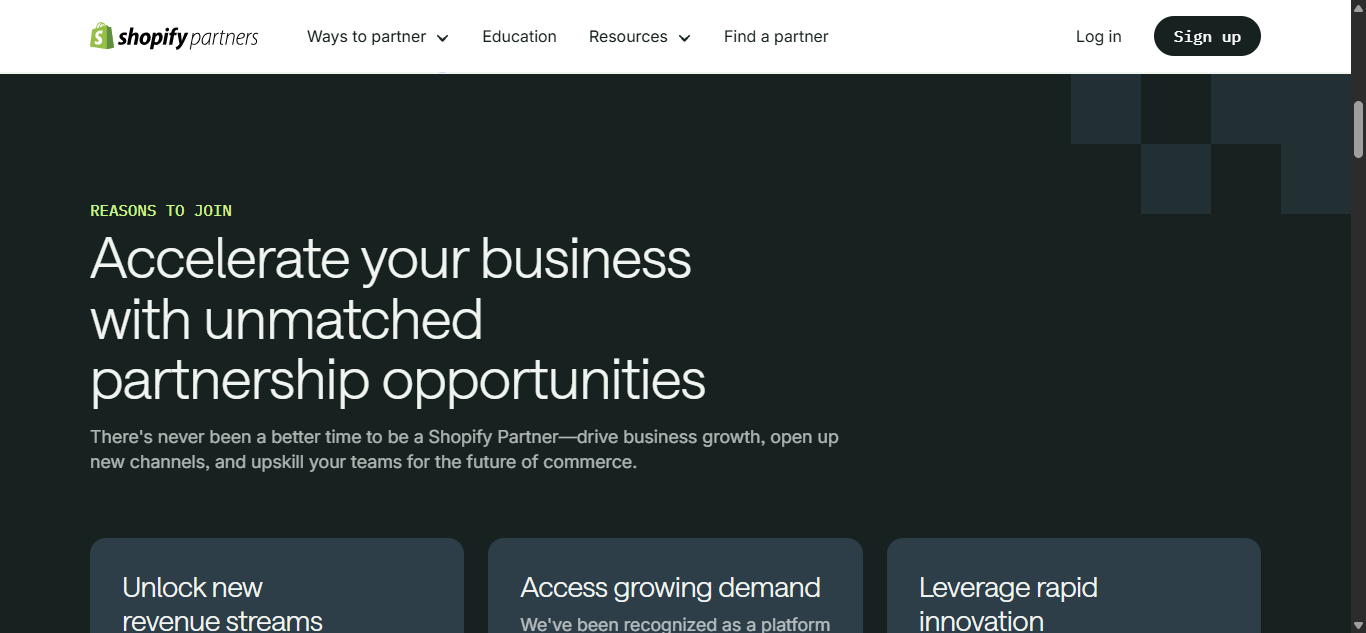
Task: Click the "shopify partners" wordmark text
Action: (188, 38)
